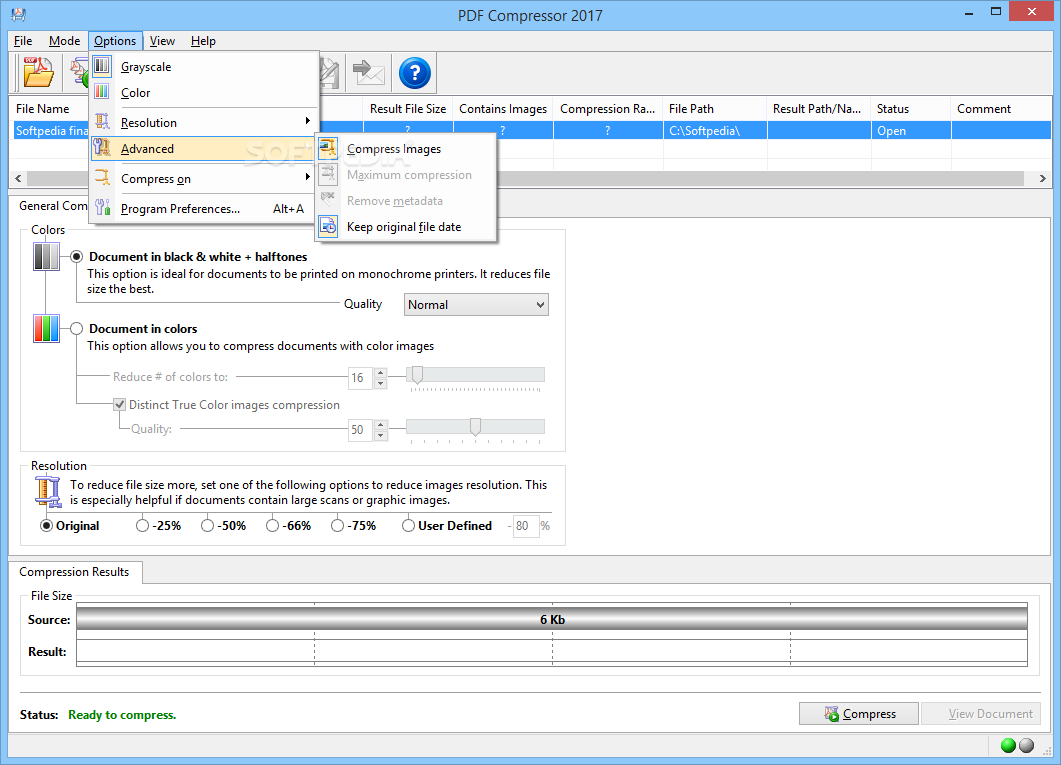This screenshot has height=765, width=1061.
Task: Select the -50% resolution option
Action: coord(207,526)
